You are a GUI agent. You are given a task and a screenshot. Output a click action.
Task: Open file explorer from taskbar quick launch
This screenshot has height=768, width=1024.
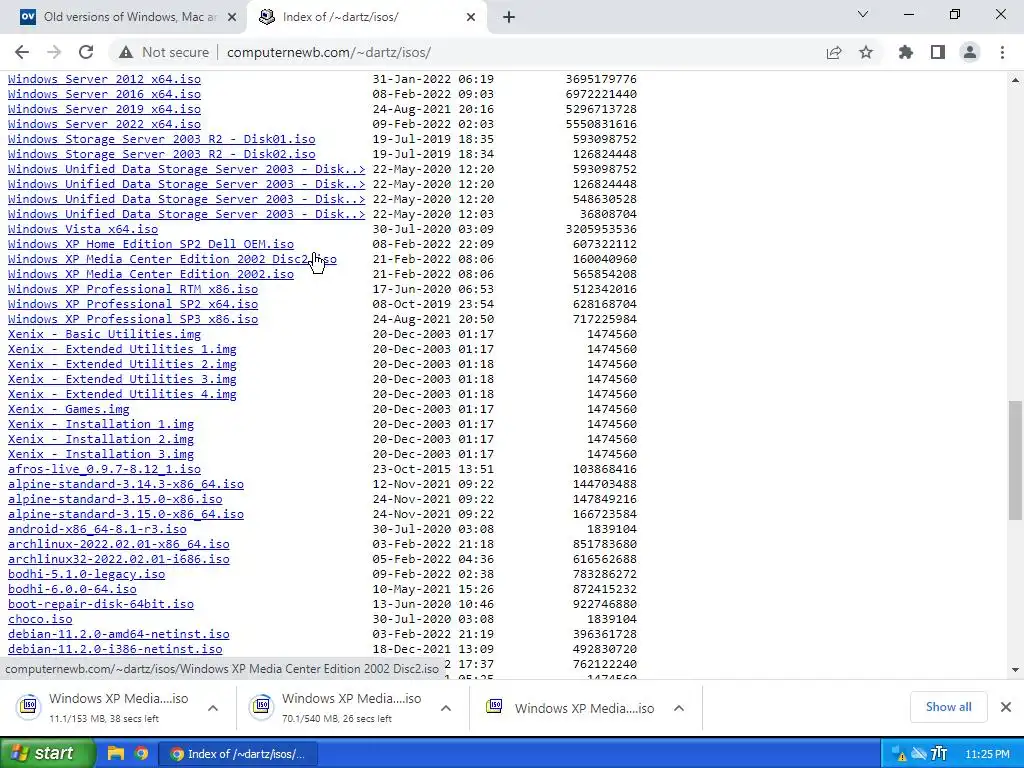tap(115, 754)
